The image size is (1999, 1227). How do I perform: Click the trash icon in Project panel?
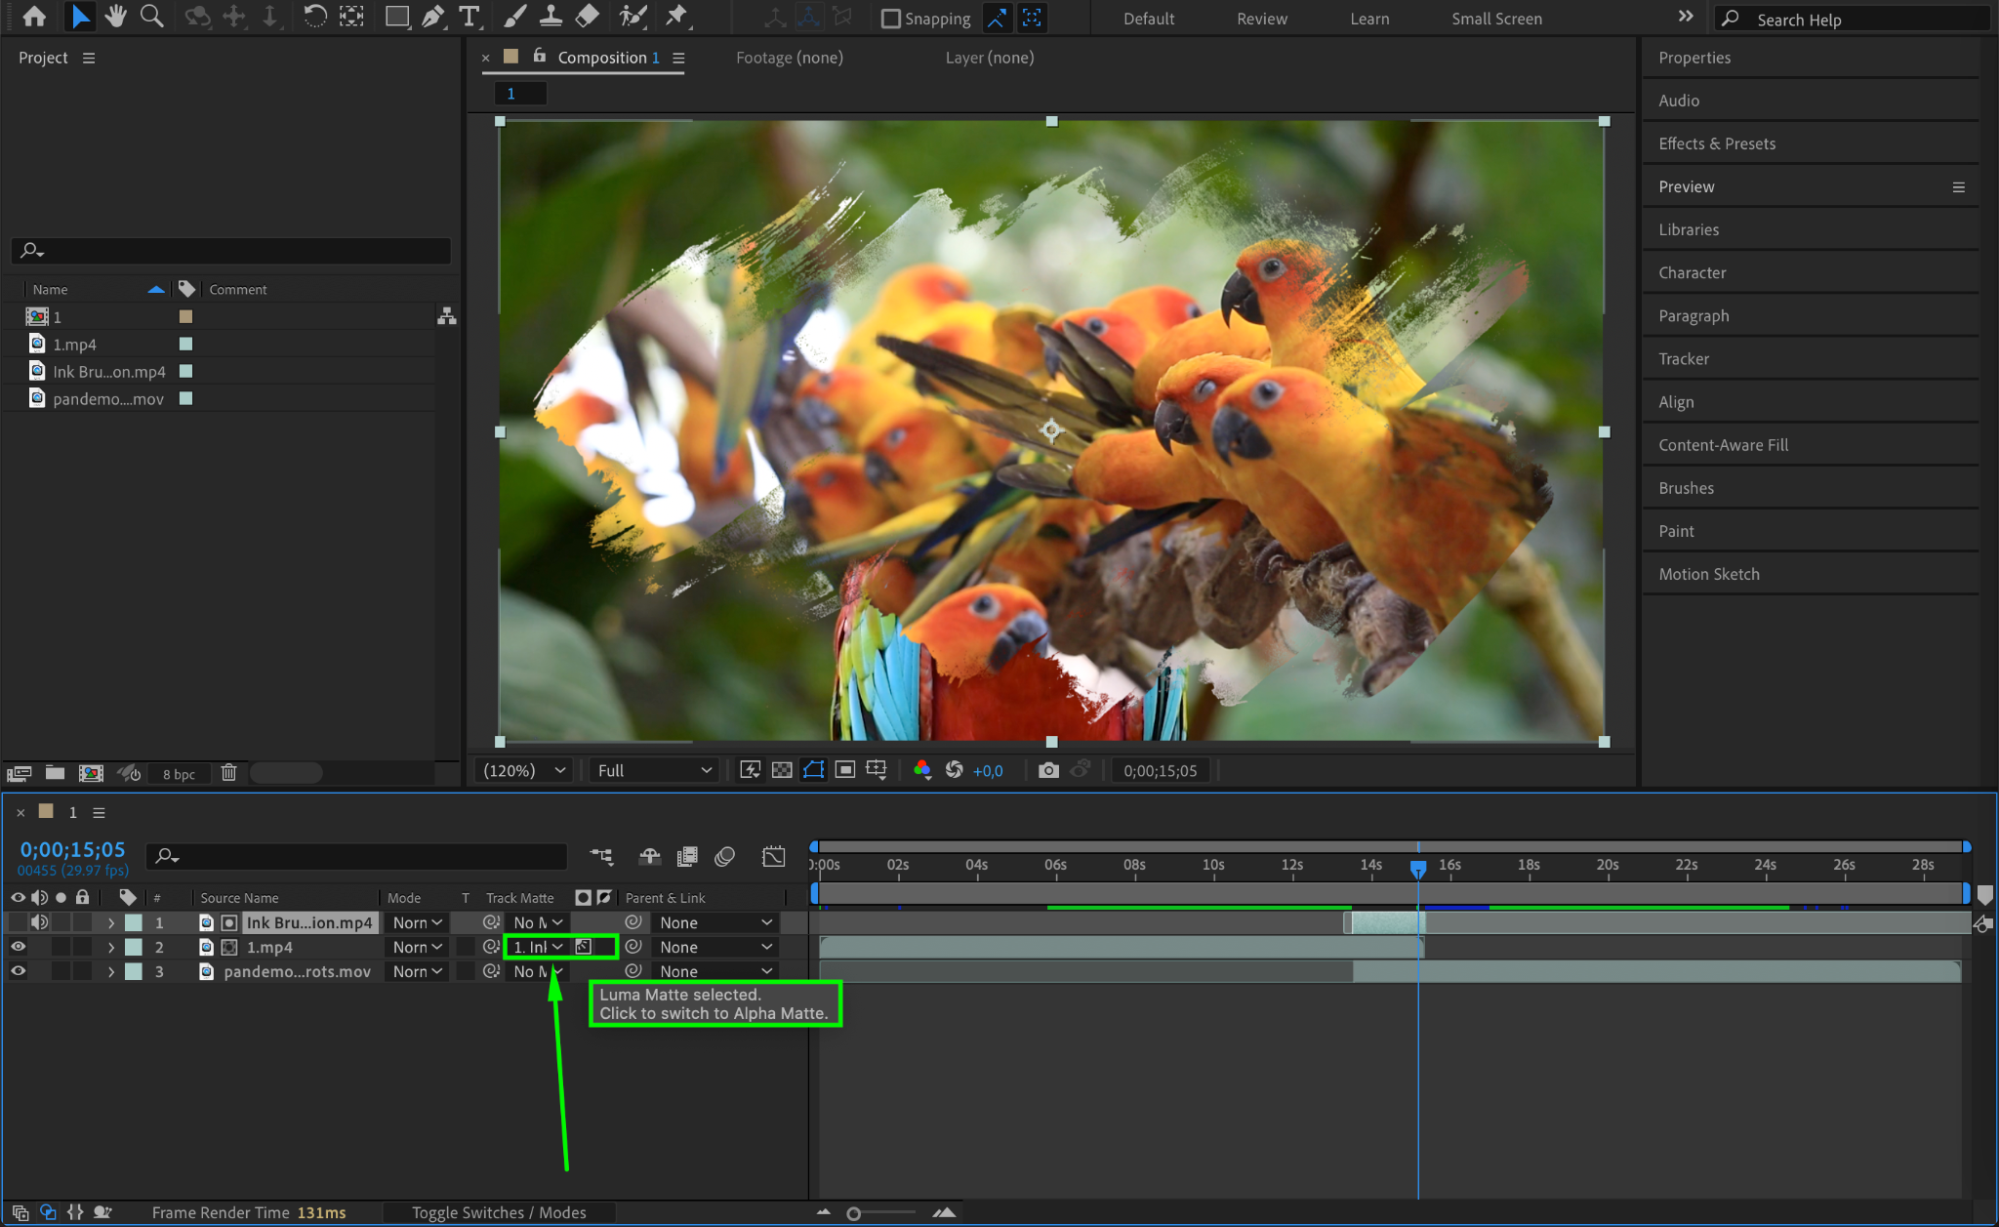pyautogui.click(x=229, y=773)
